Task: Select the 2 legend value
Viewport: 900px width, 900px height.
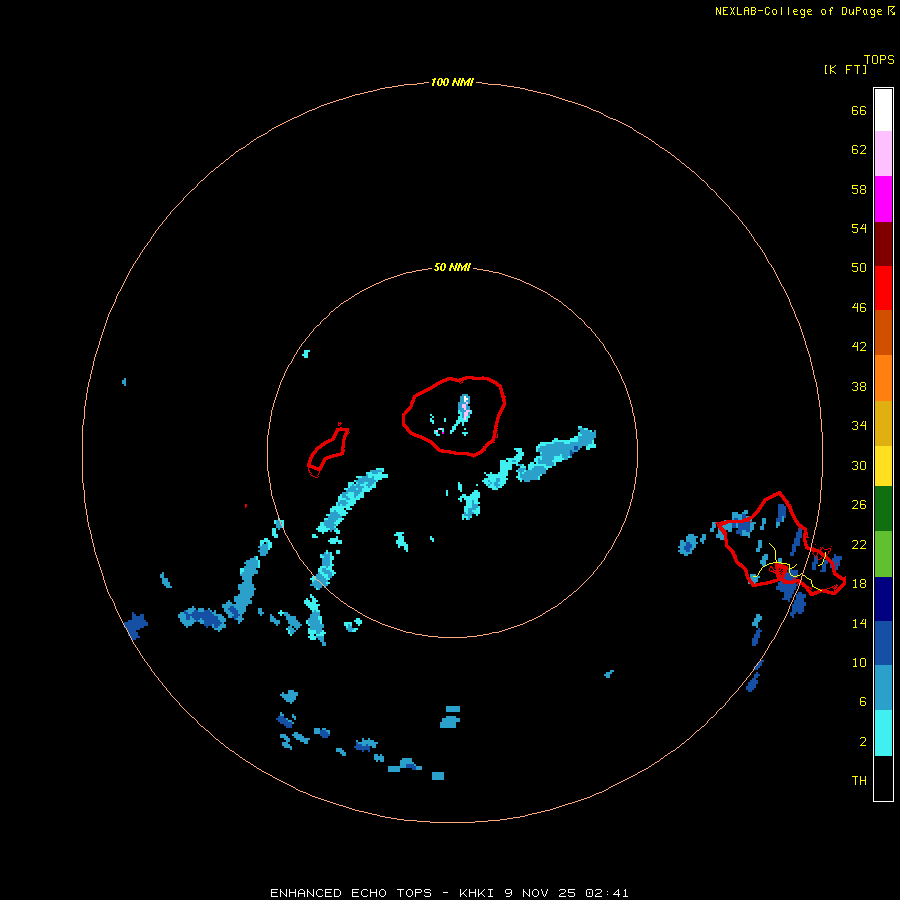Action: (863, 742)
